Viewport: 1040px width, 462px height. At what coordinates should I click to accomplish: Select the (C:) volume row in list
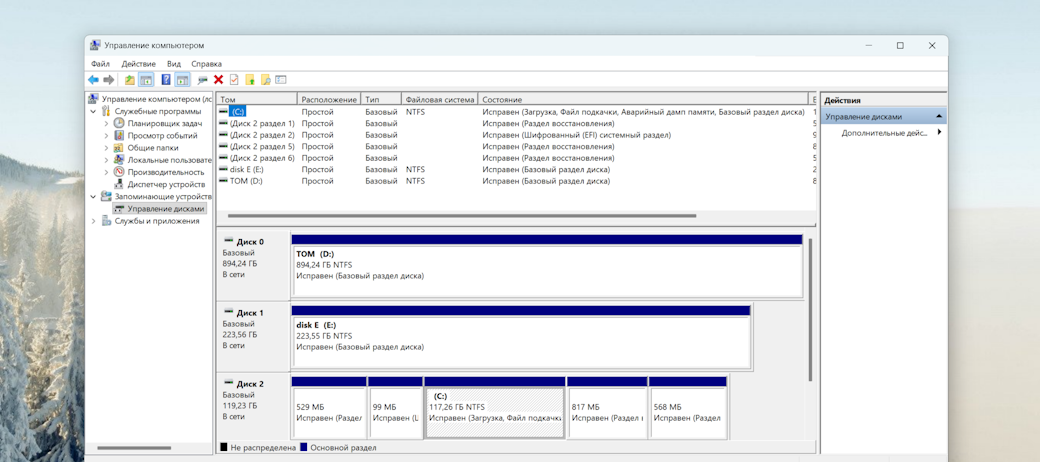(x=516, y=112)
